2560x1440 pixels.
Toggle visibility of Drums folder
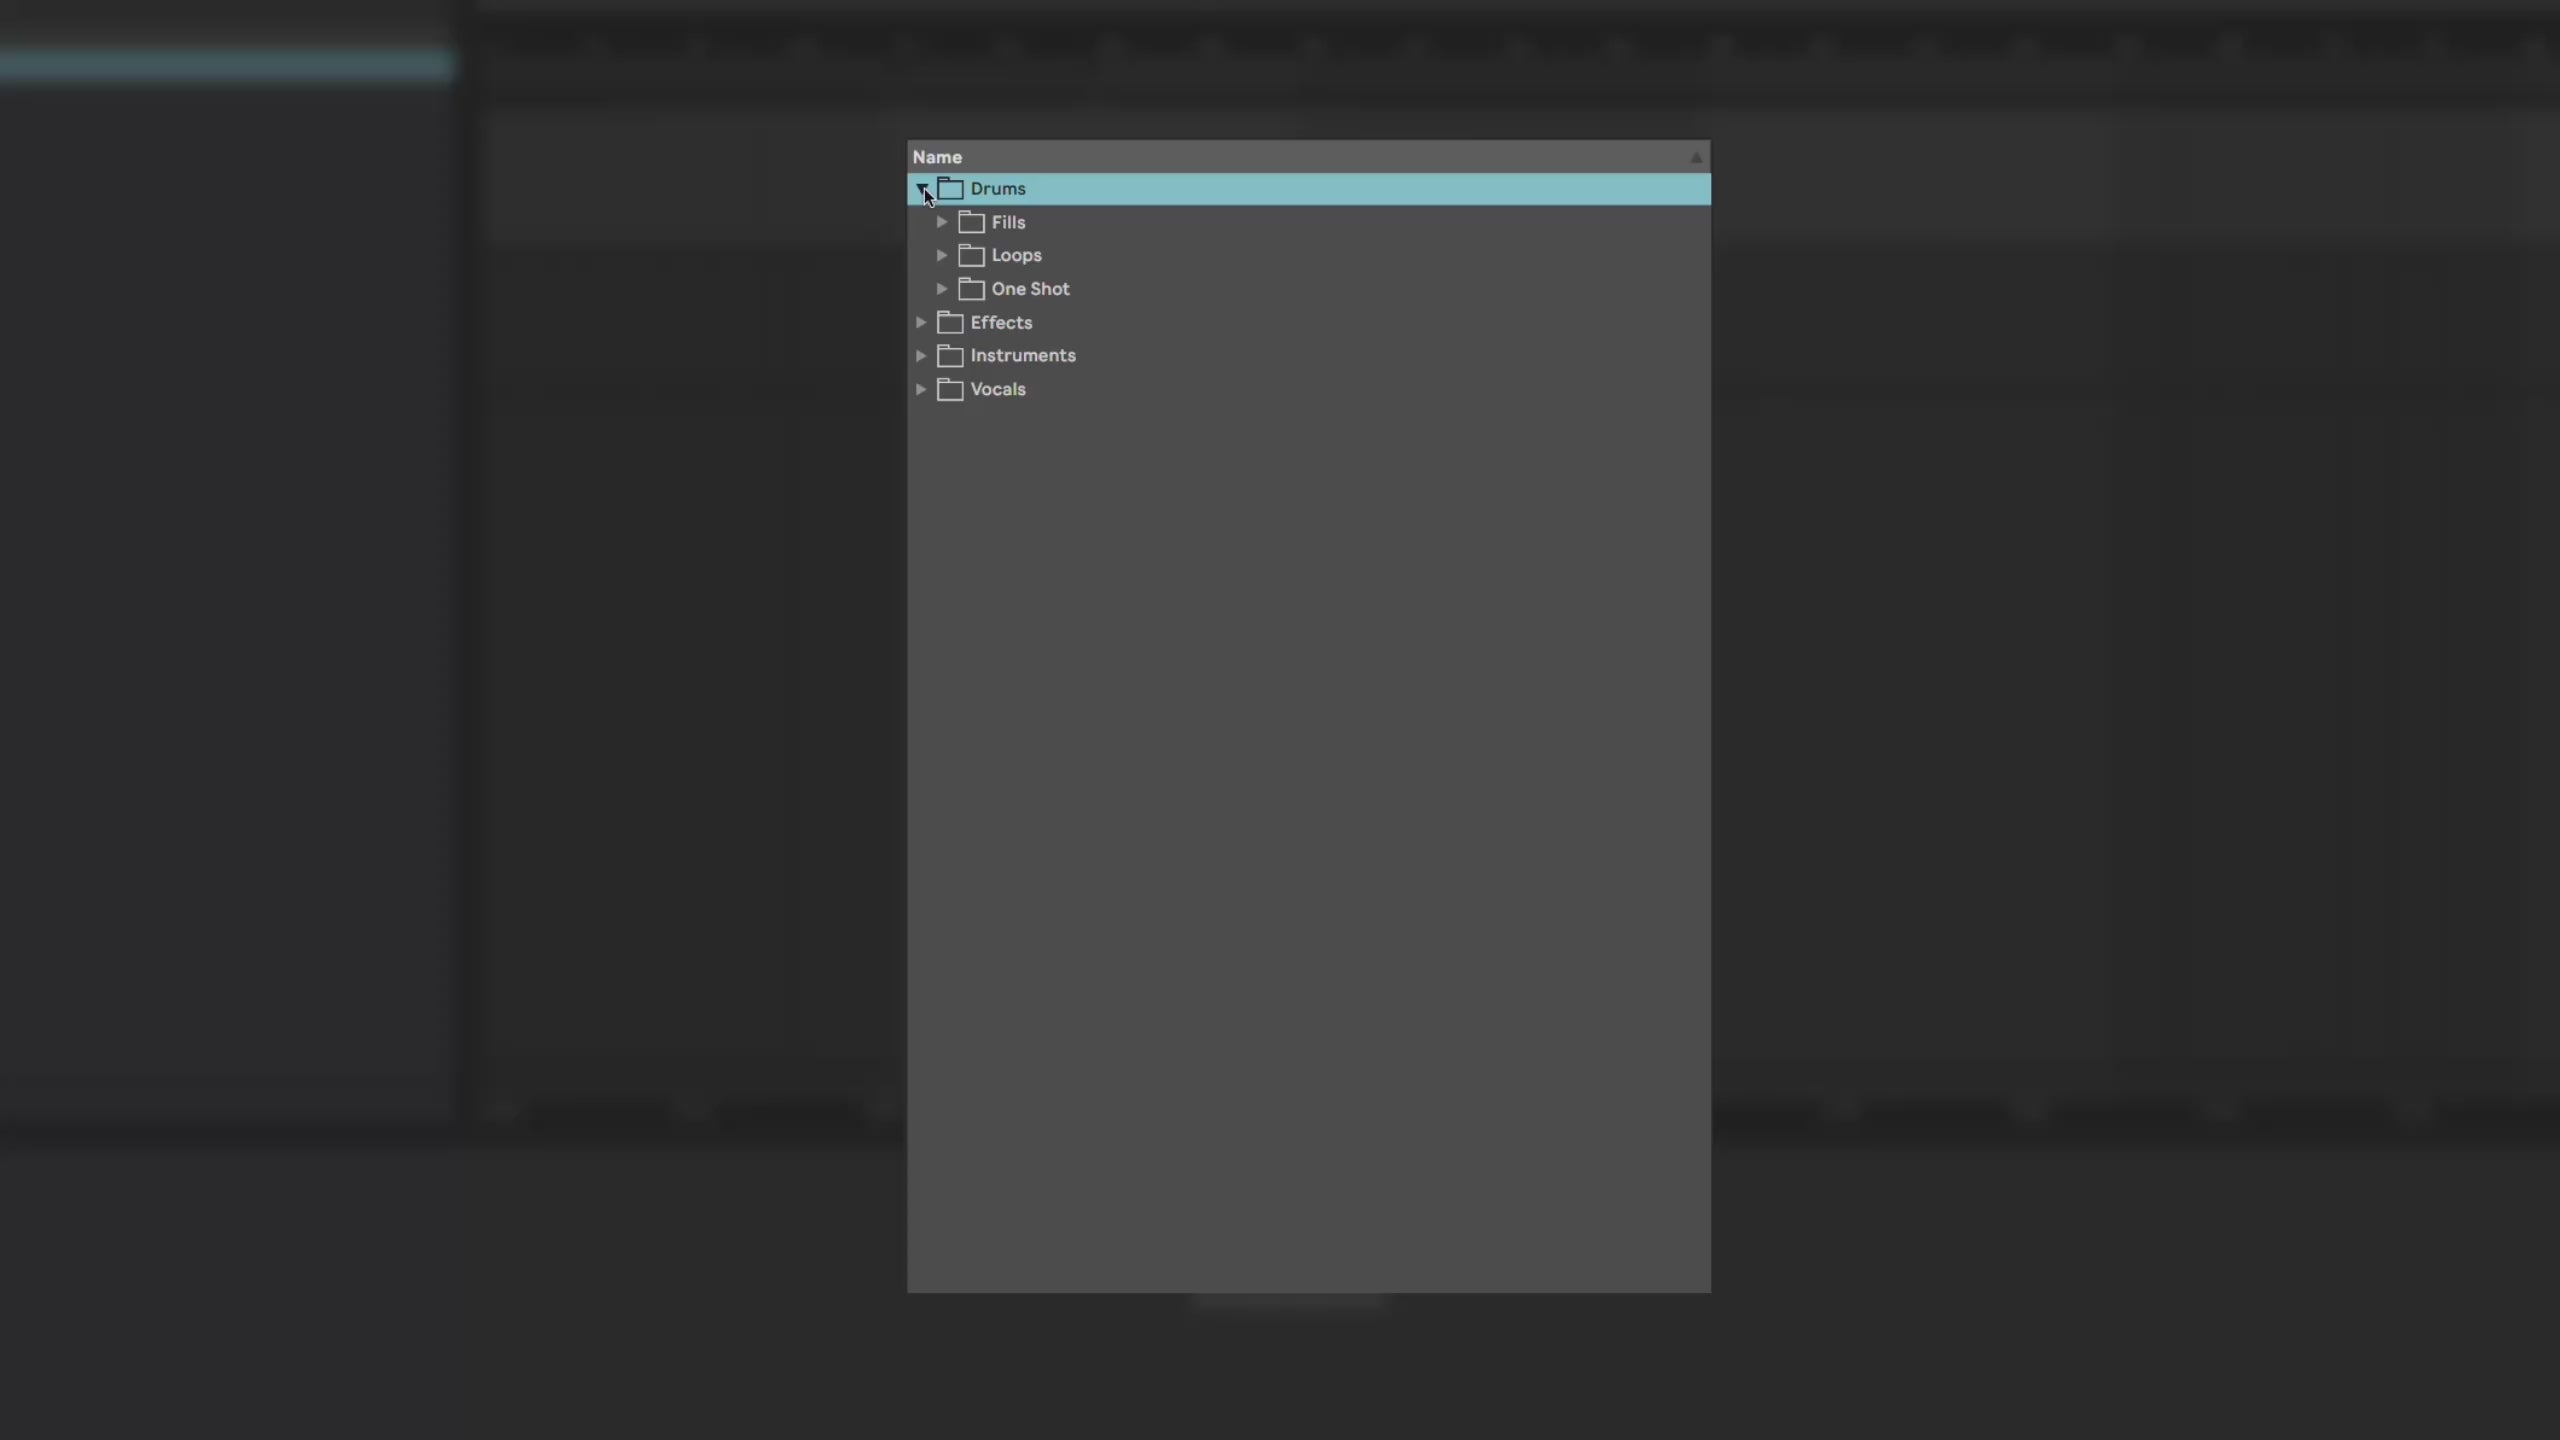click(x=921, y=188)
